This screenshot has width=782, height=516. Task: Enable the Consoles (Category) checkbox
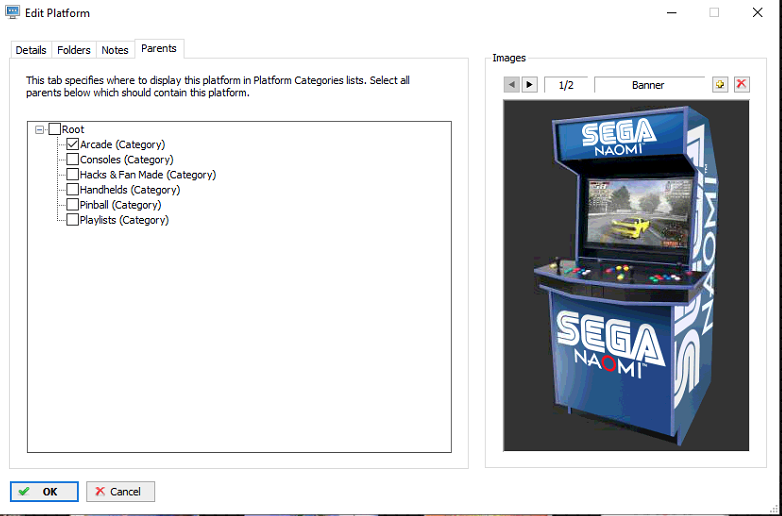pyautogui.click(x=73, y=160)
